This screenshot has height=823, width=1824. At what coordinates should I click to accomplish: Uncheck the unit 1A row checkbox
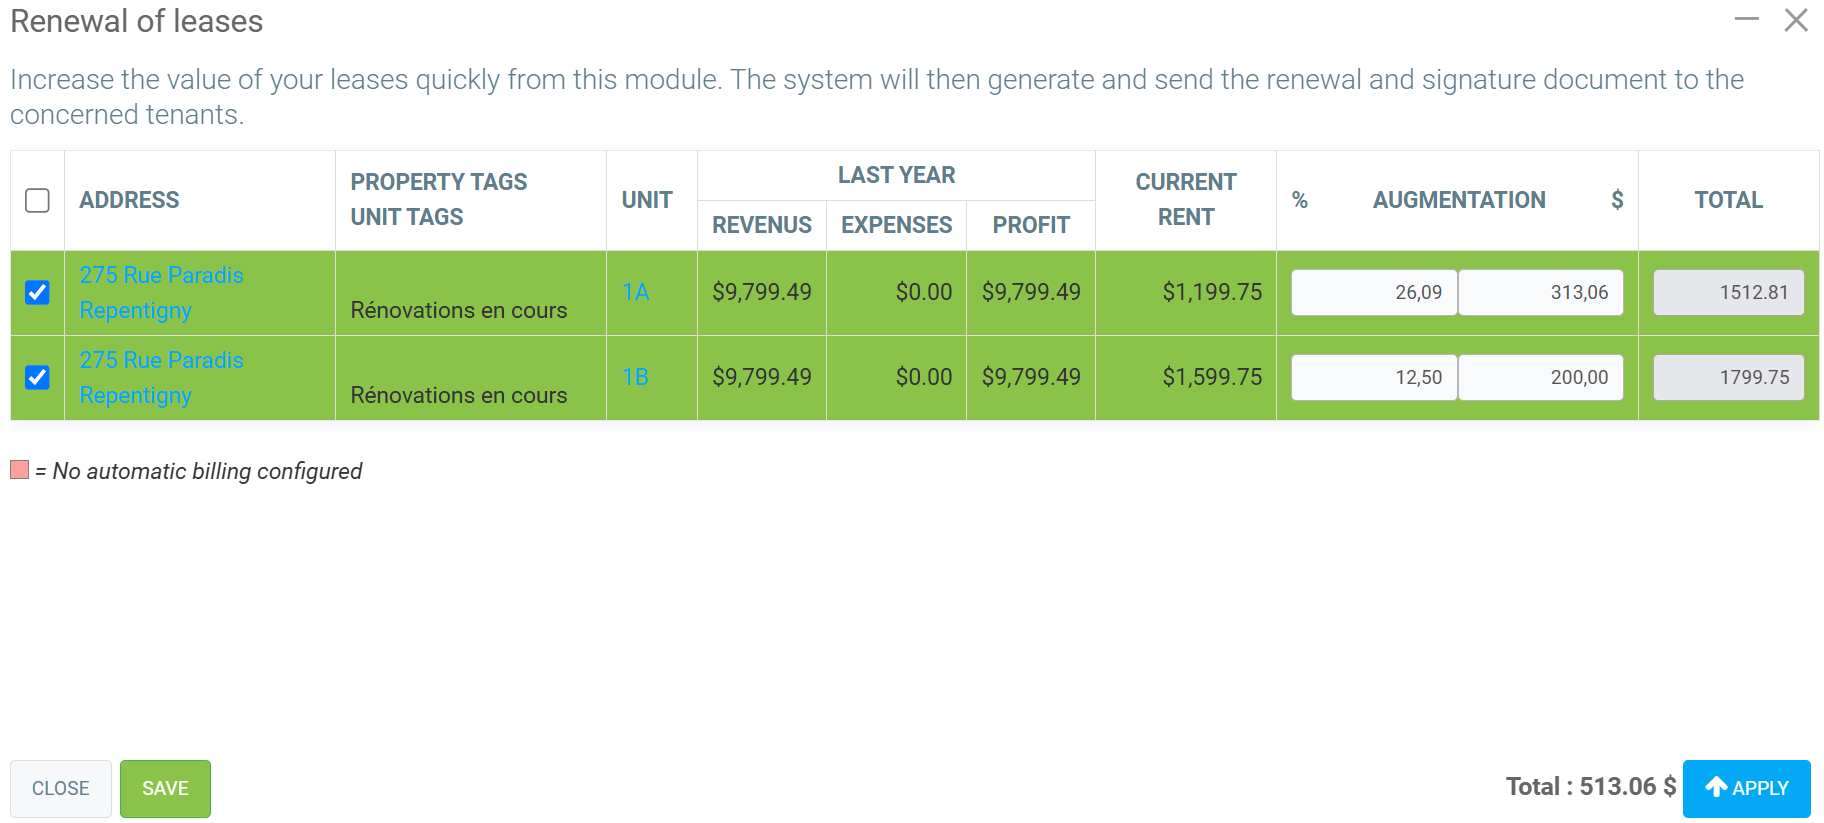pos(37,292)
